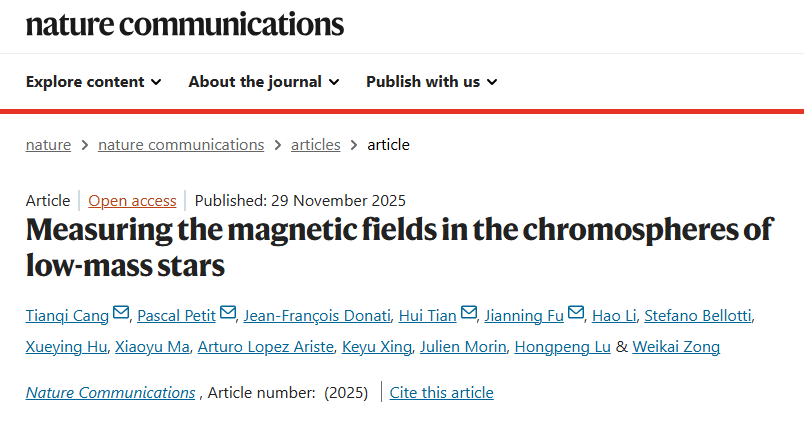
Task: Select Cite this article link
Action: [441, 392]
